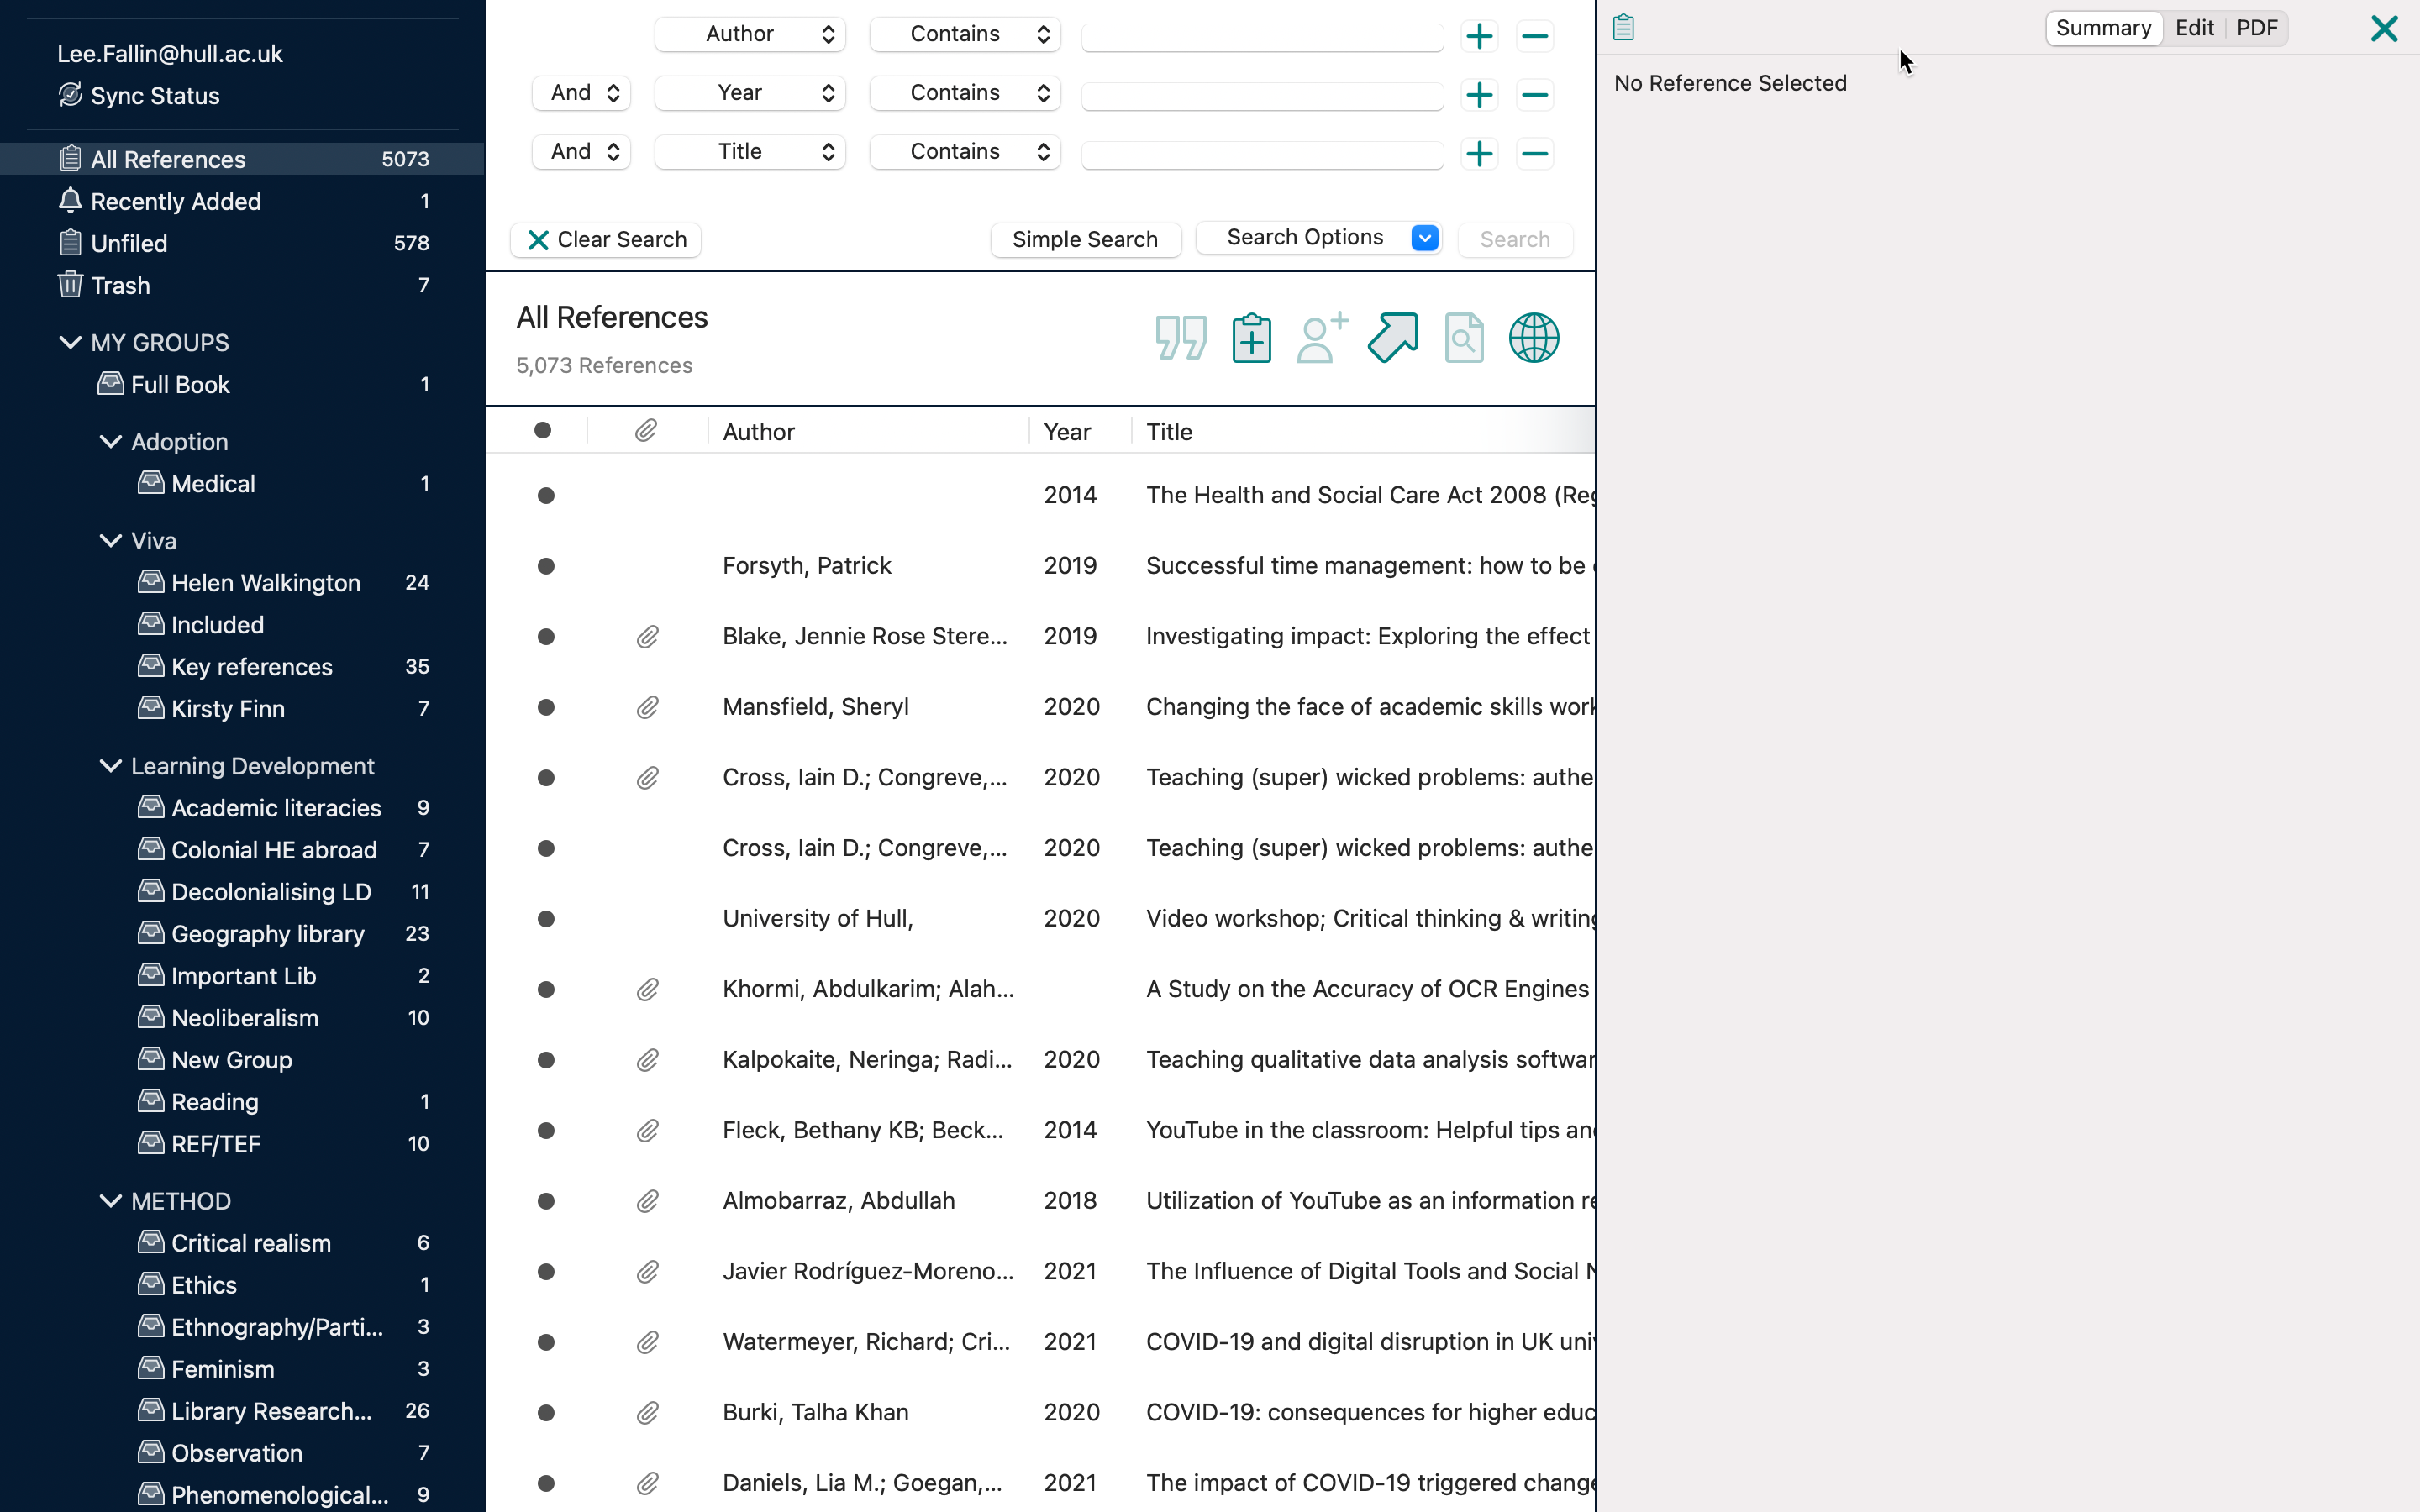
Task: Toggle read status dot for Forsyth, Patrick
Action: pos(546,567)
